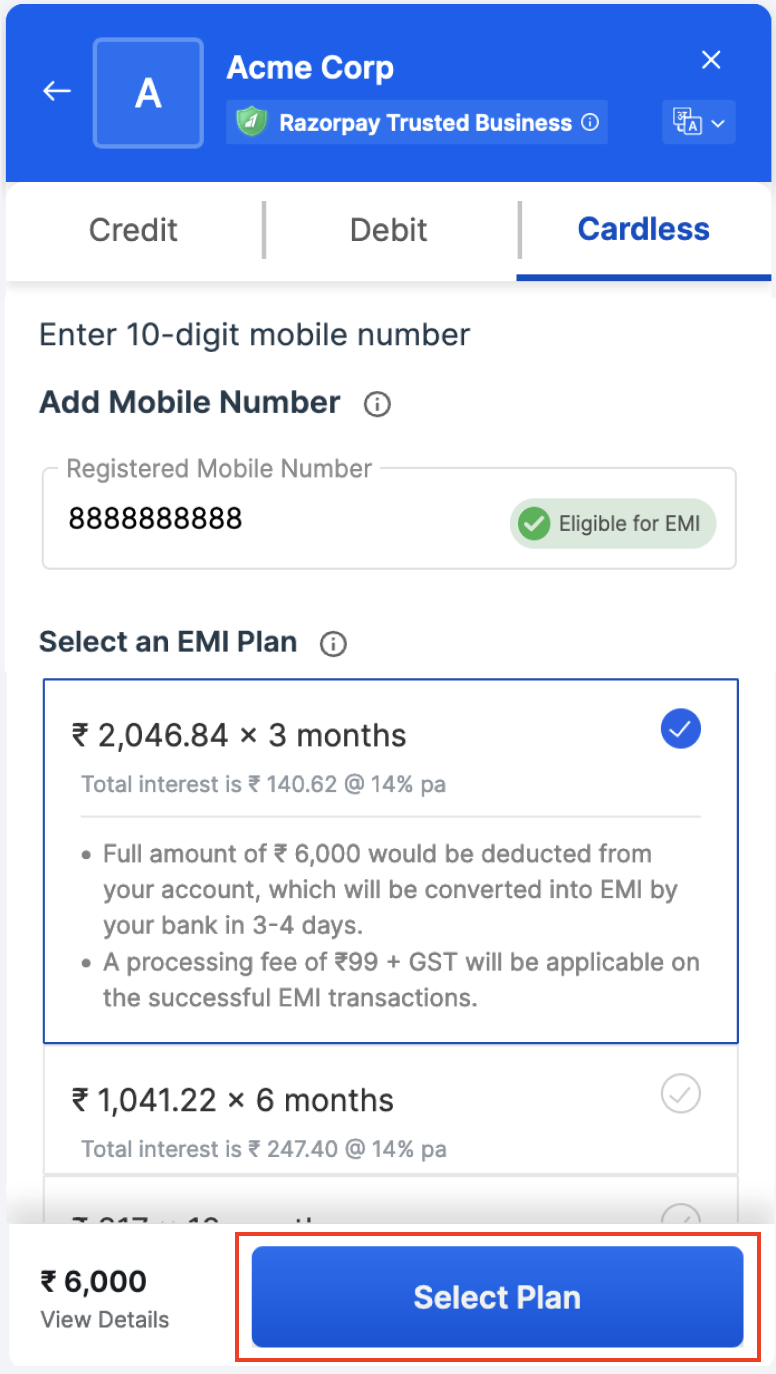Click info icon beside Select an EMI Plan

point(332,644)
